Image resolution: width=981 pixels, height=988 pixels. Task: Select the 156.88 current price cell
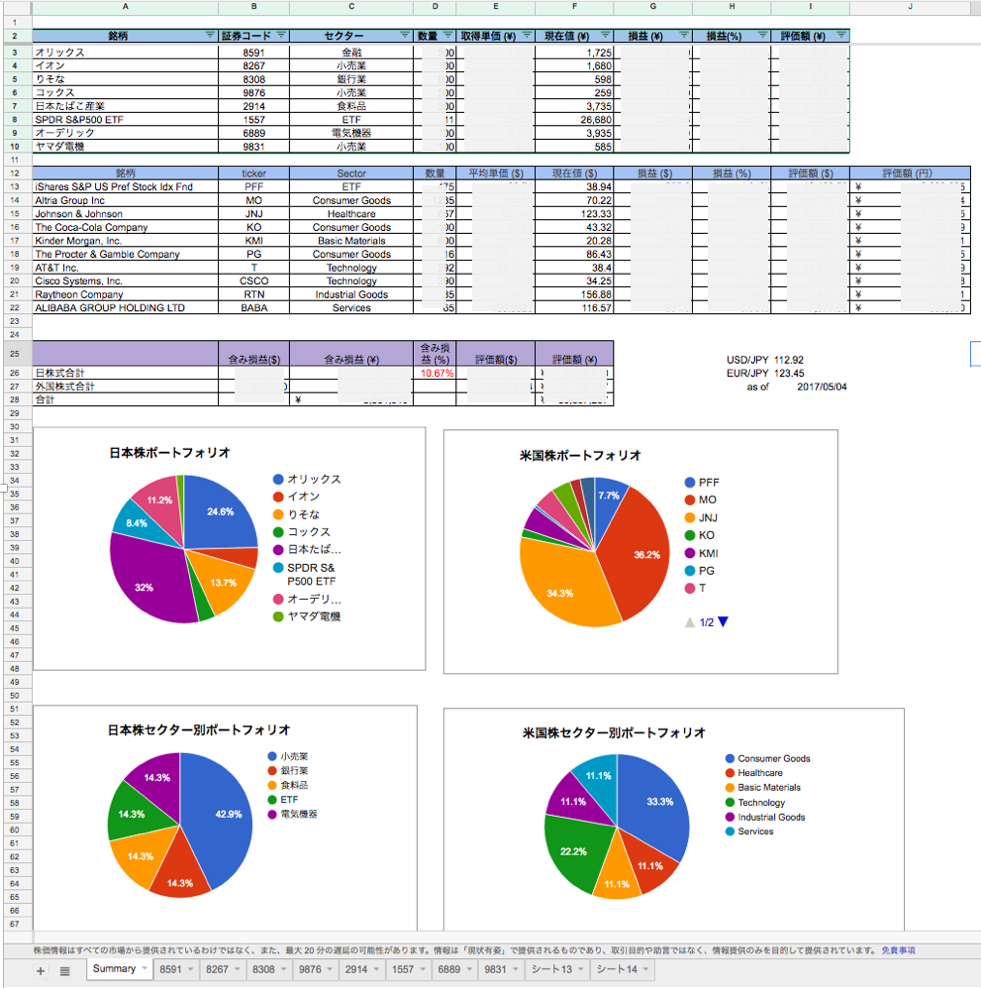[x=574, y=294]
